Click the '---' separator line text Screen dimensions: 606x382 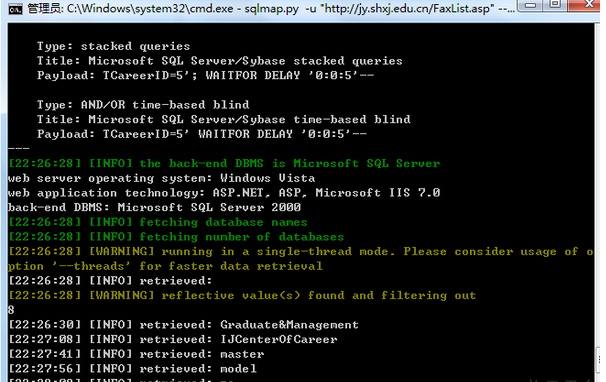19,148
